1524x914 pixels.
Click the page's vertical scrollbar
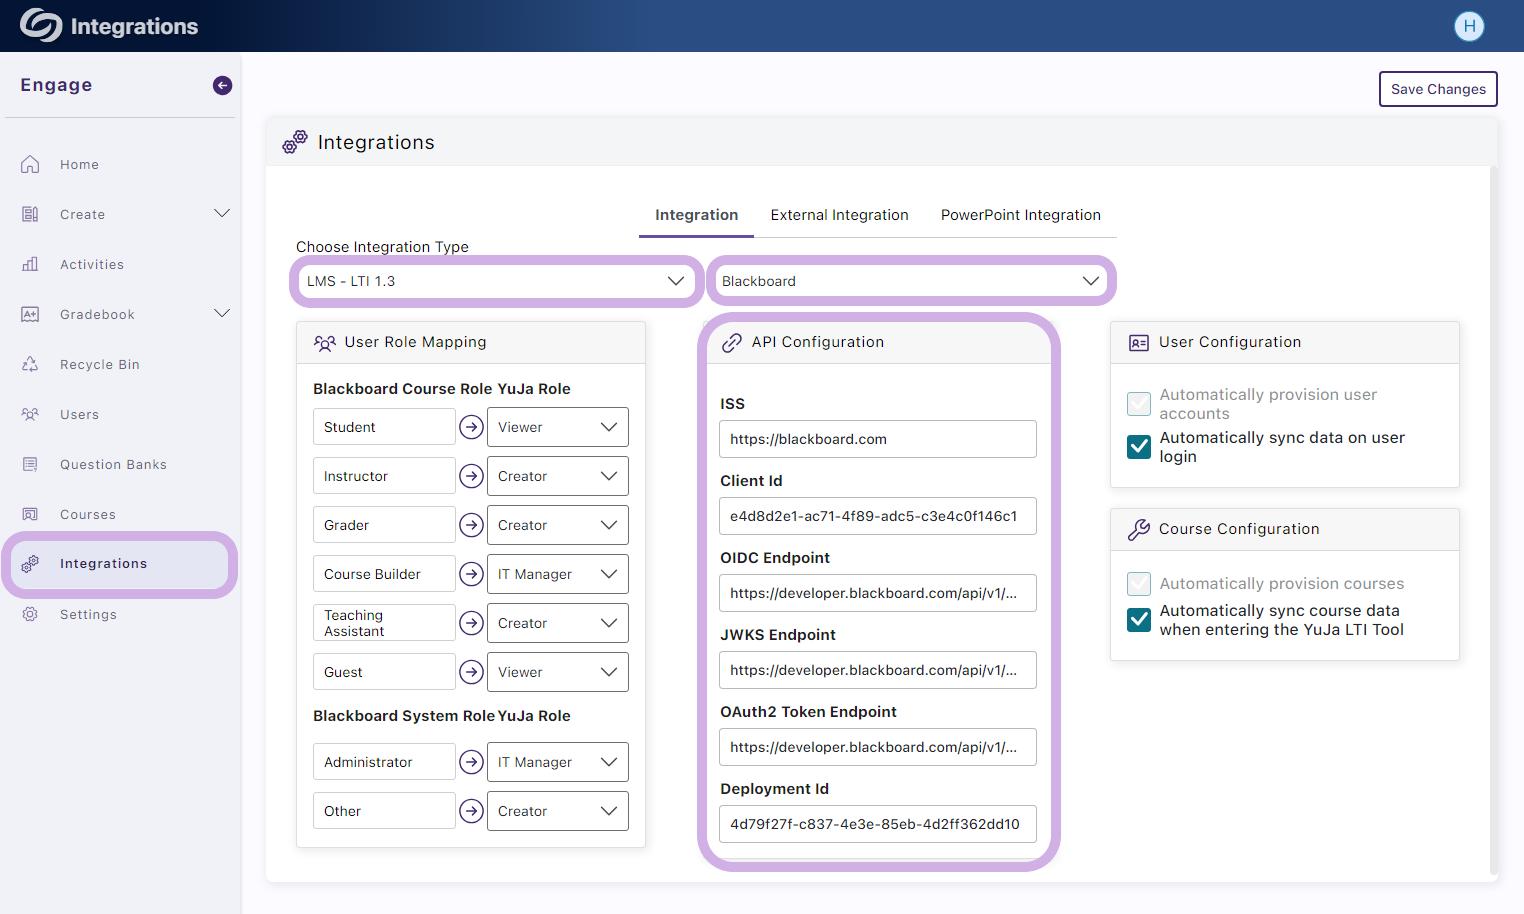[x=1493, y=520]
